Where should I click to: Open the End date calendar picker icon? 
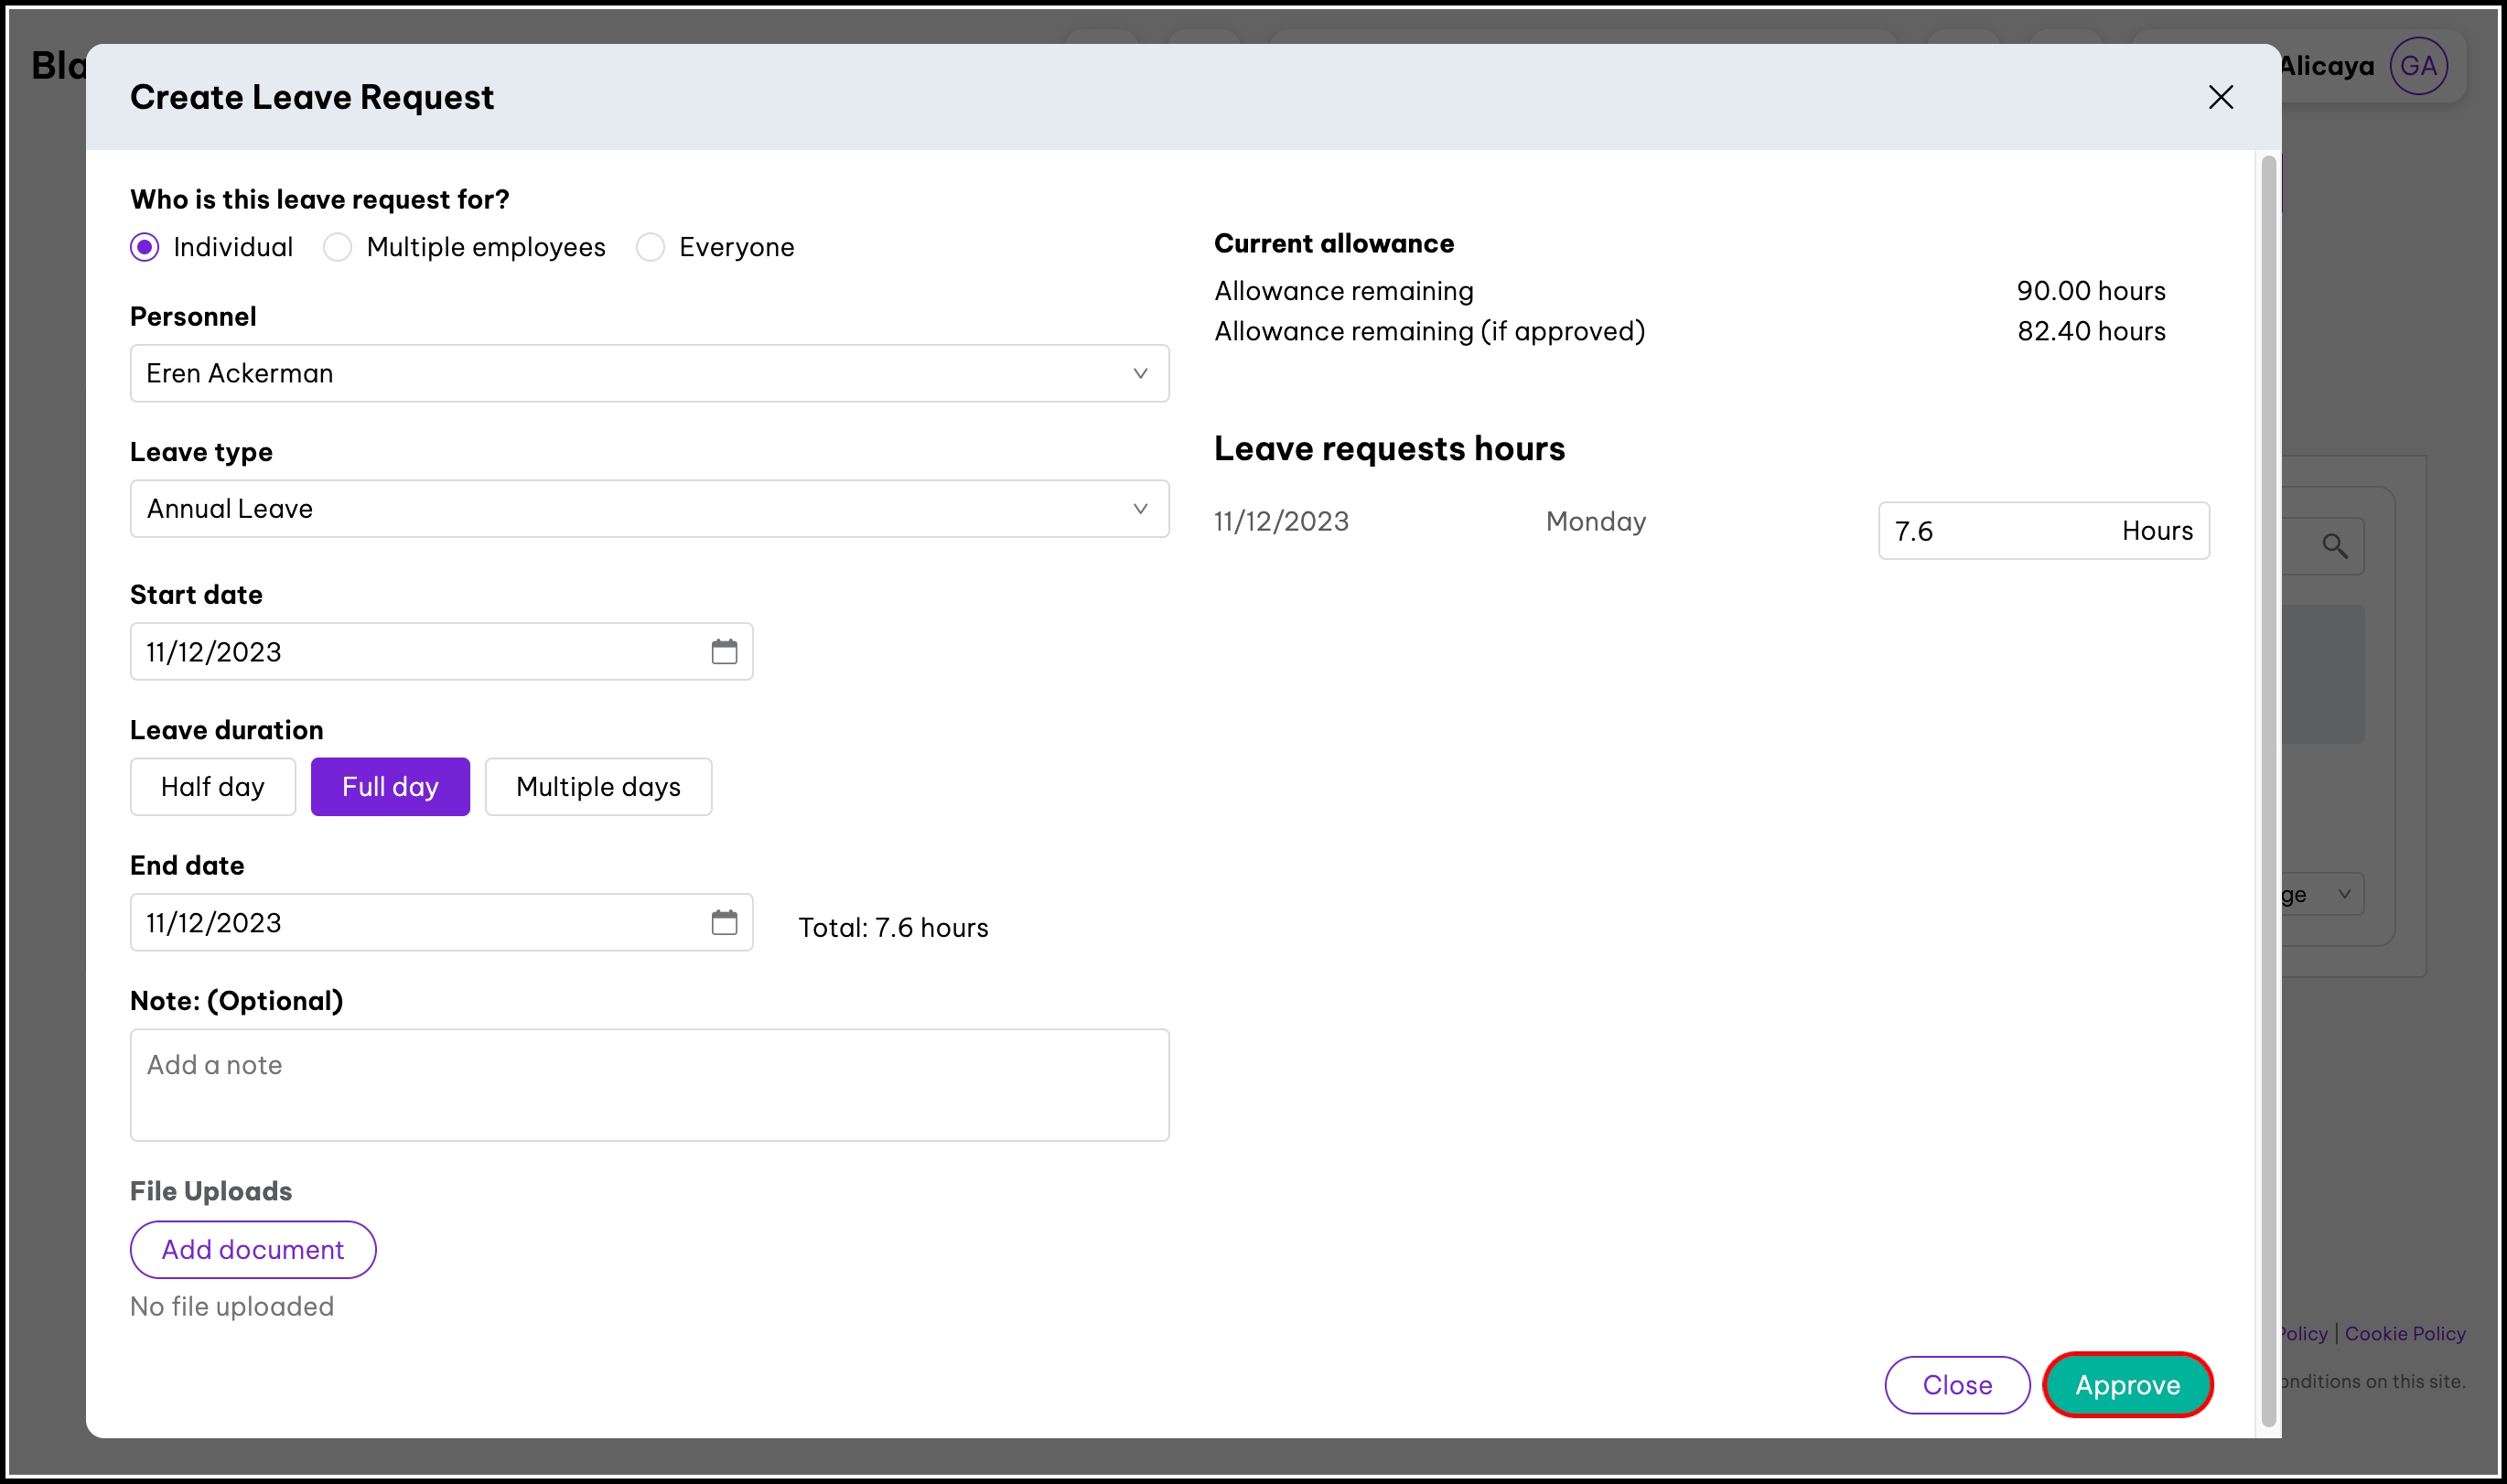724,922
